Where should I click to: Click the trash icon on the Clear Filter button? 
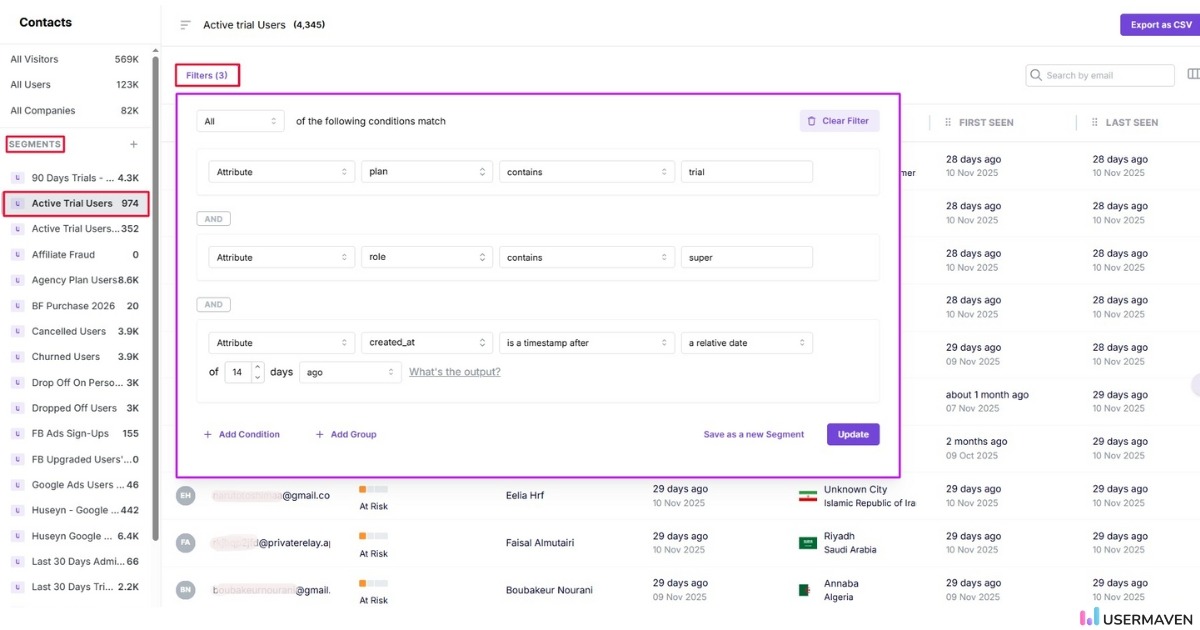pyautogui.click(x=811, y=120)
